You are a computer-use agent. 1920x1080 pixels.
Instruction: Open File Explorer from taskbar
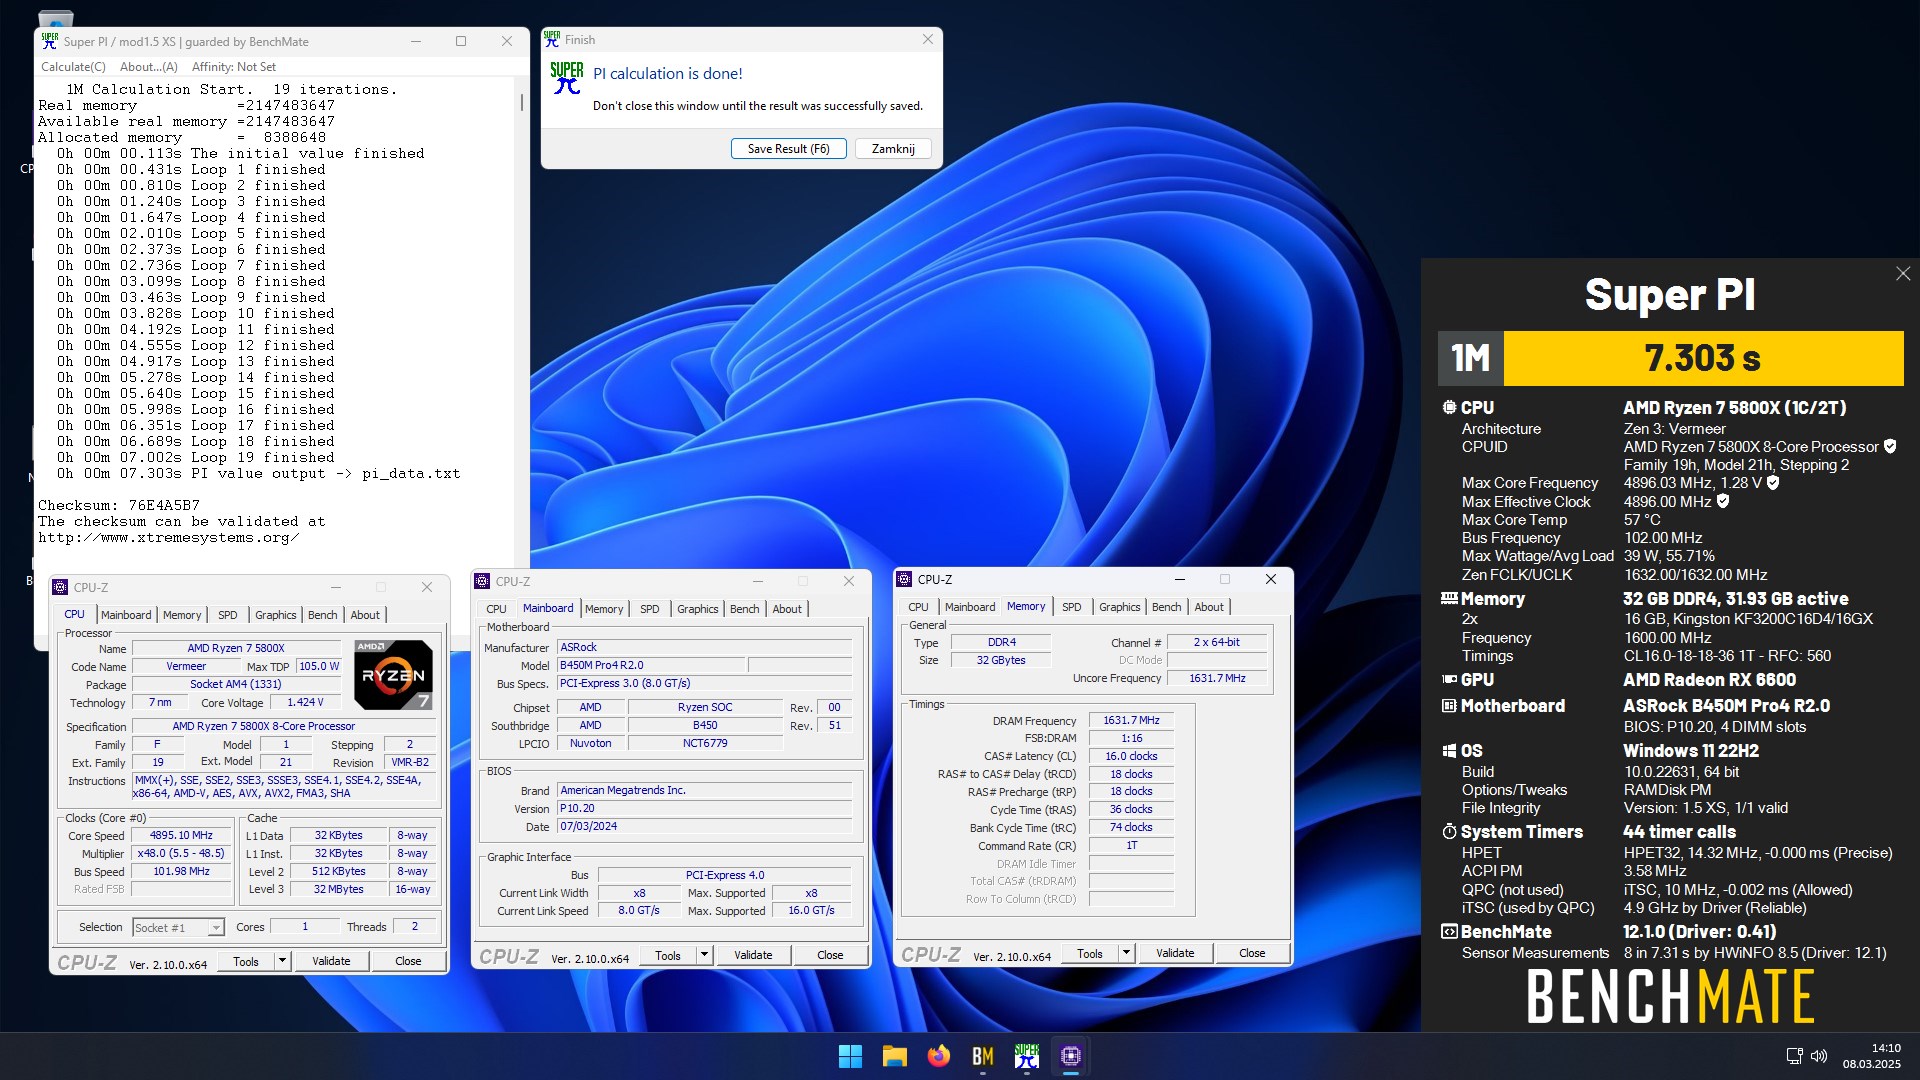click(894, 1056)
